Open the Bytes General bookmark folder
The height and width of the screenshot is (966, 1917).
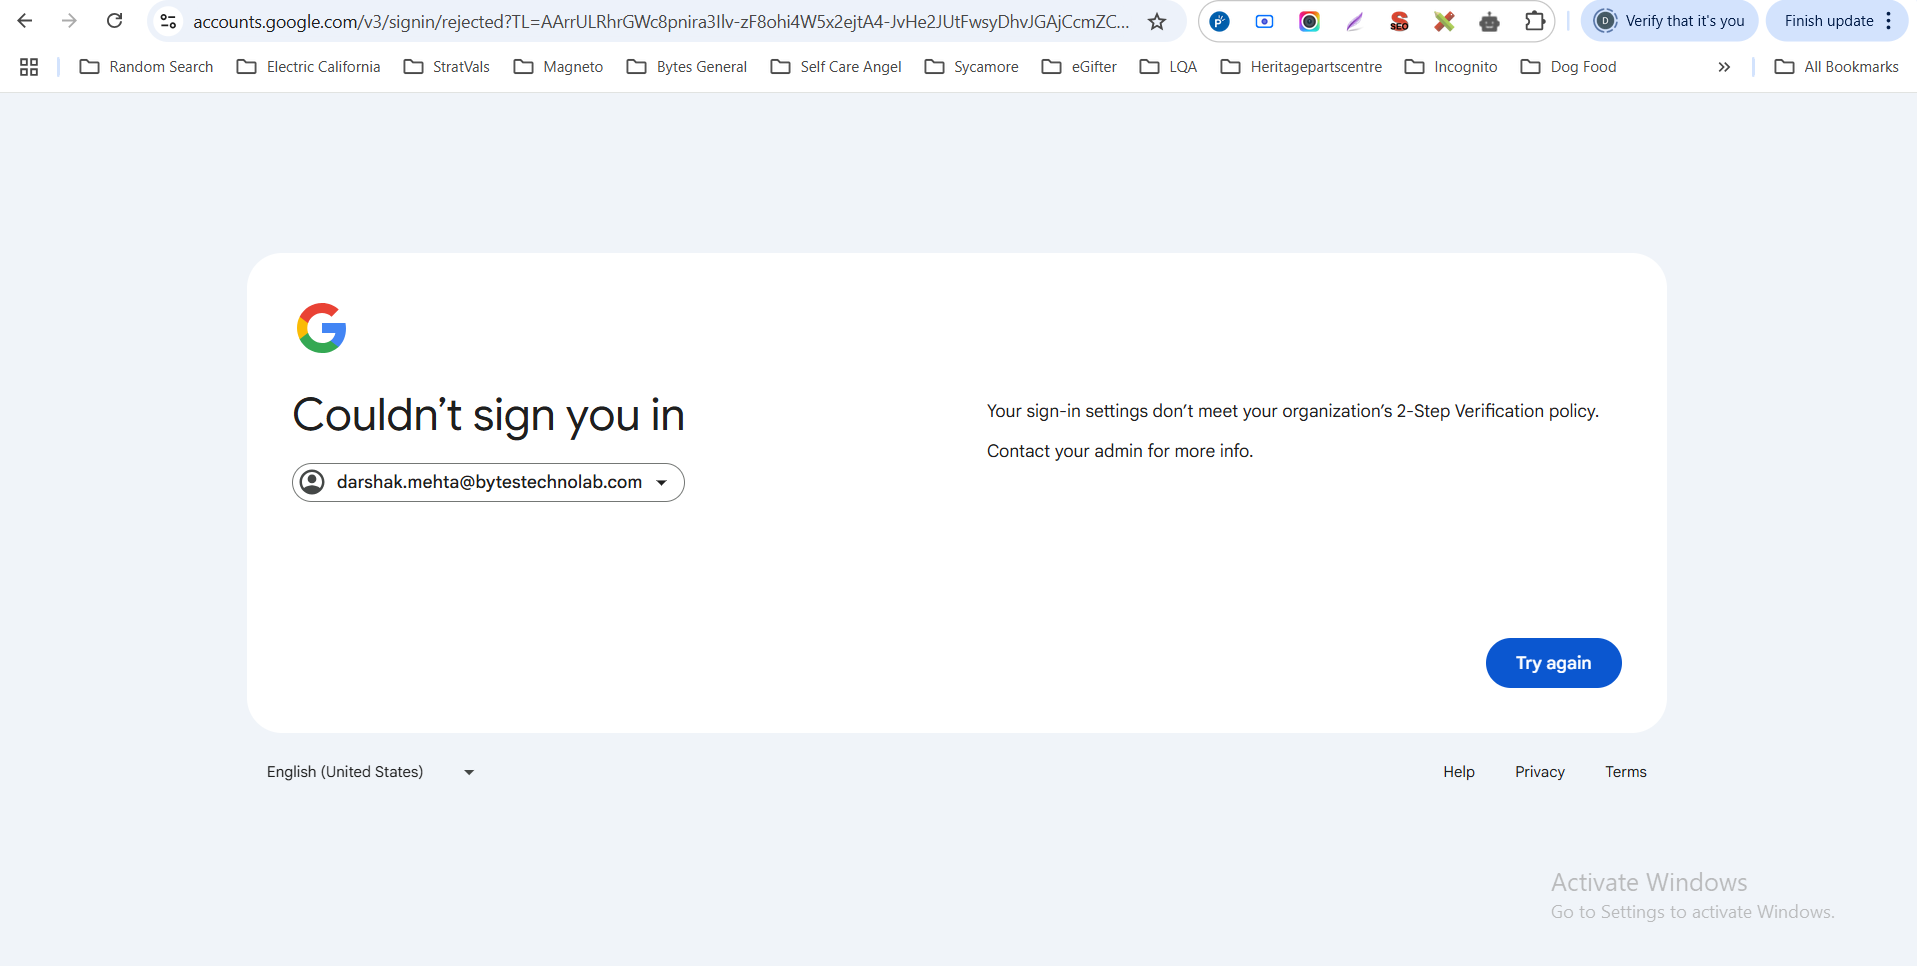coord(687,67)
